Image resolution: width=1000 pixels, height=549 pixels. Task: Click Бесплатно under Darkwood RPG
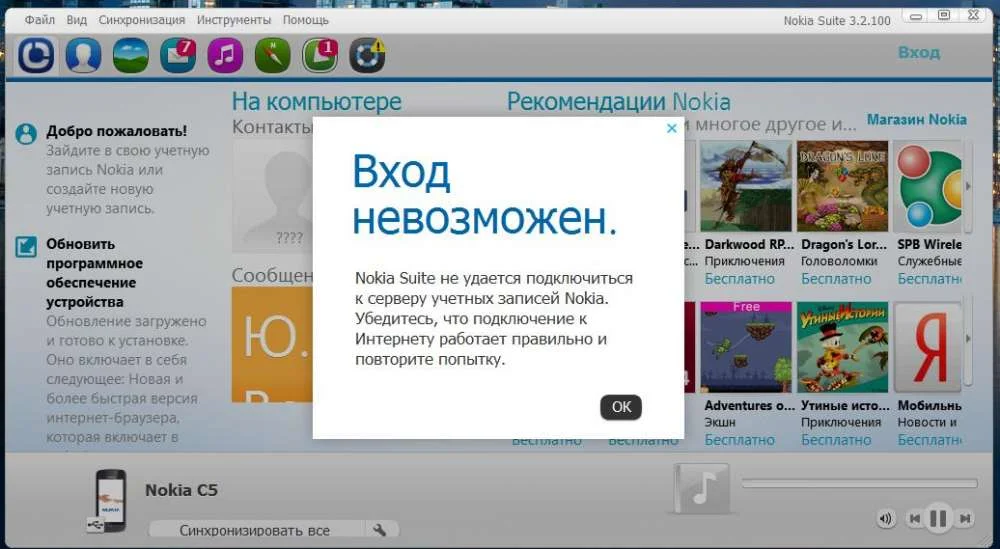pyautogui.click(x=739, y=279)
